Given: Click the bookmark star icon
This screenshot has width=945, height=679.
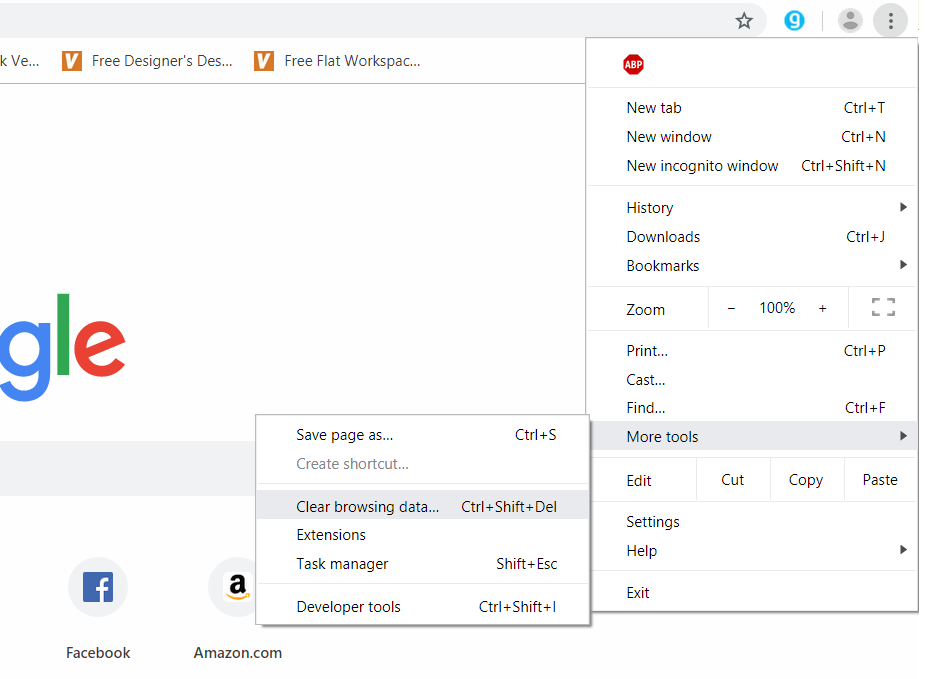Looking at the screenshot, I should click(x=744, y=21).
